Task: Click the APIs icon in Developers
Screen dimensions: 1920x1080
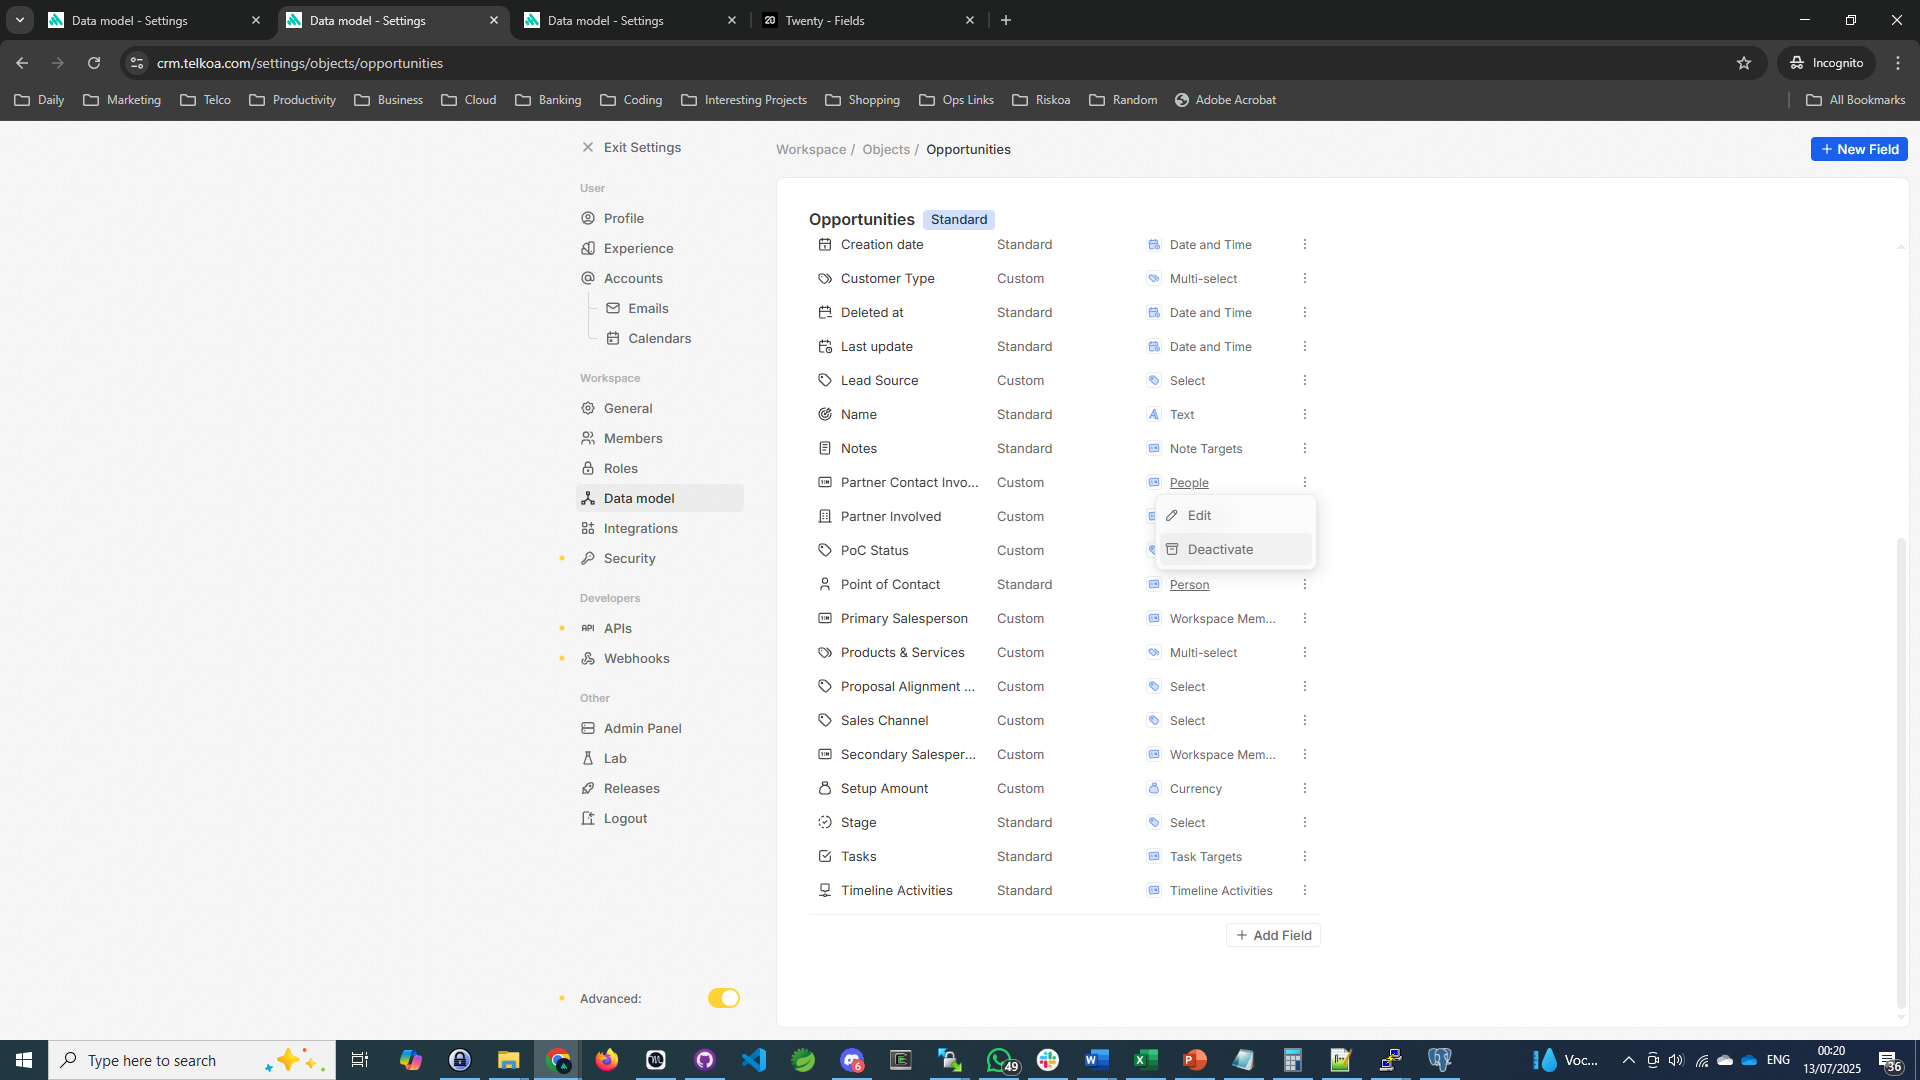Action: click(588, 628)
